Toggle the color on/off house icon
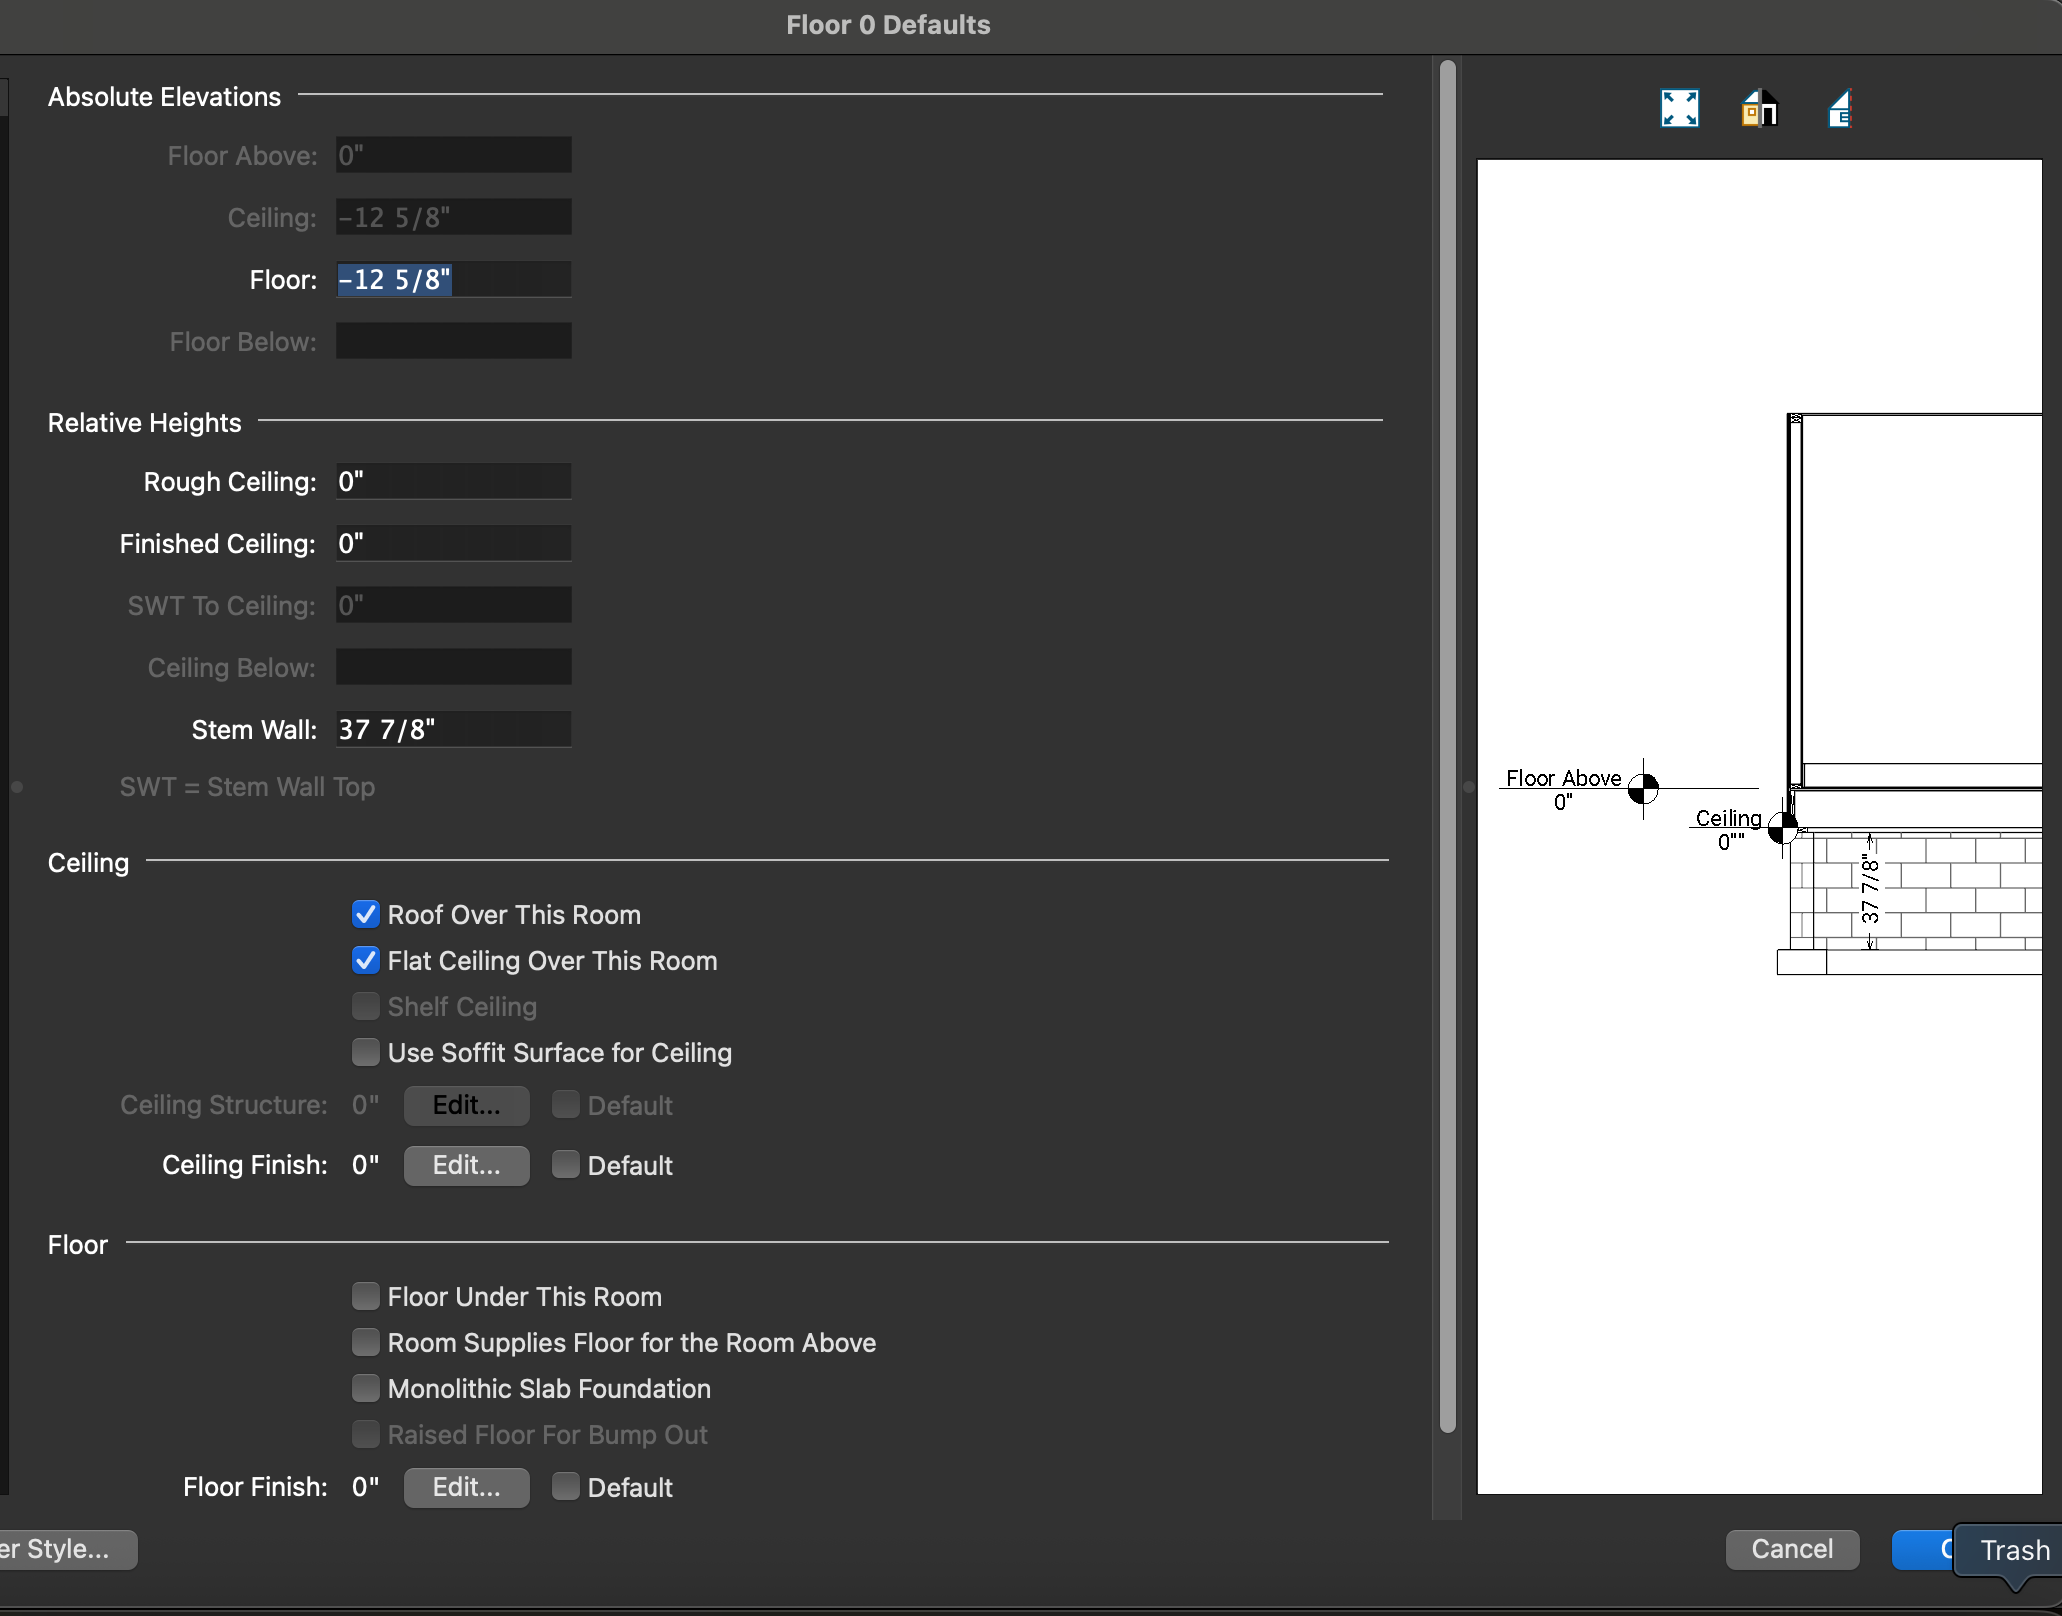 click(x=1759, y=108)
